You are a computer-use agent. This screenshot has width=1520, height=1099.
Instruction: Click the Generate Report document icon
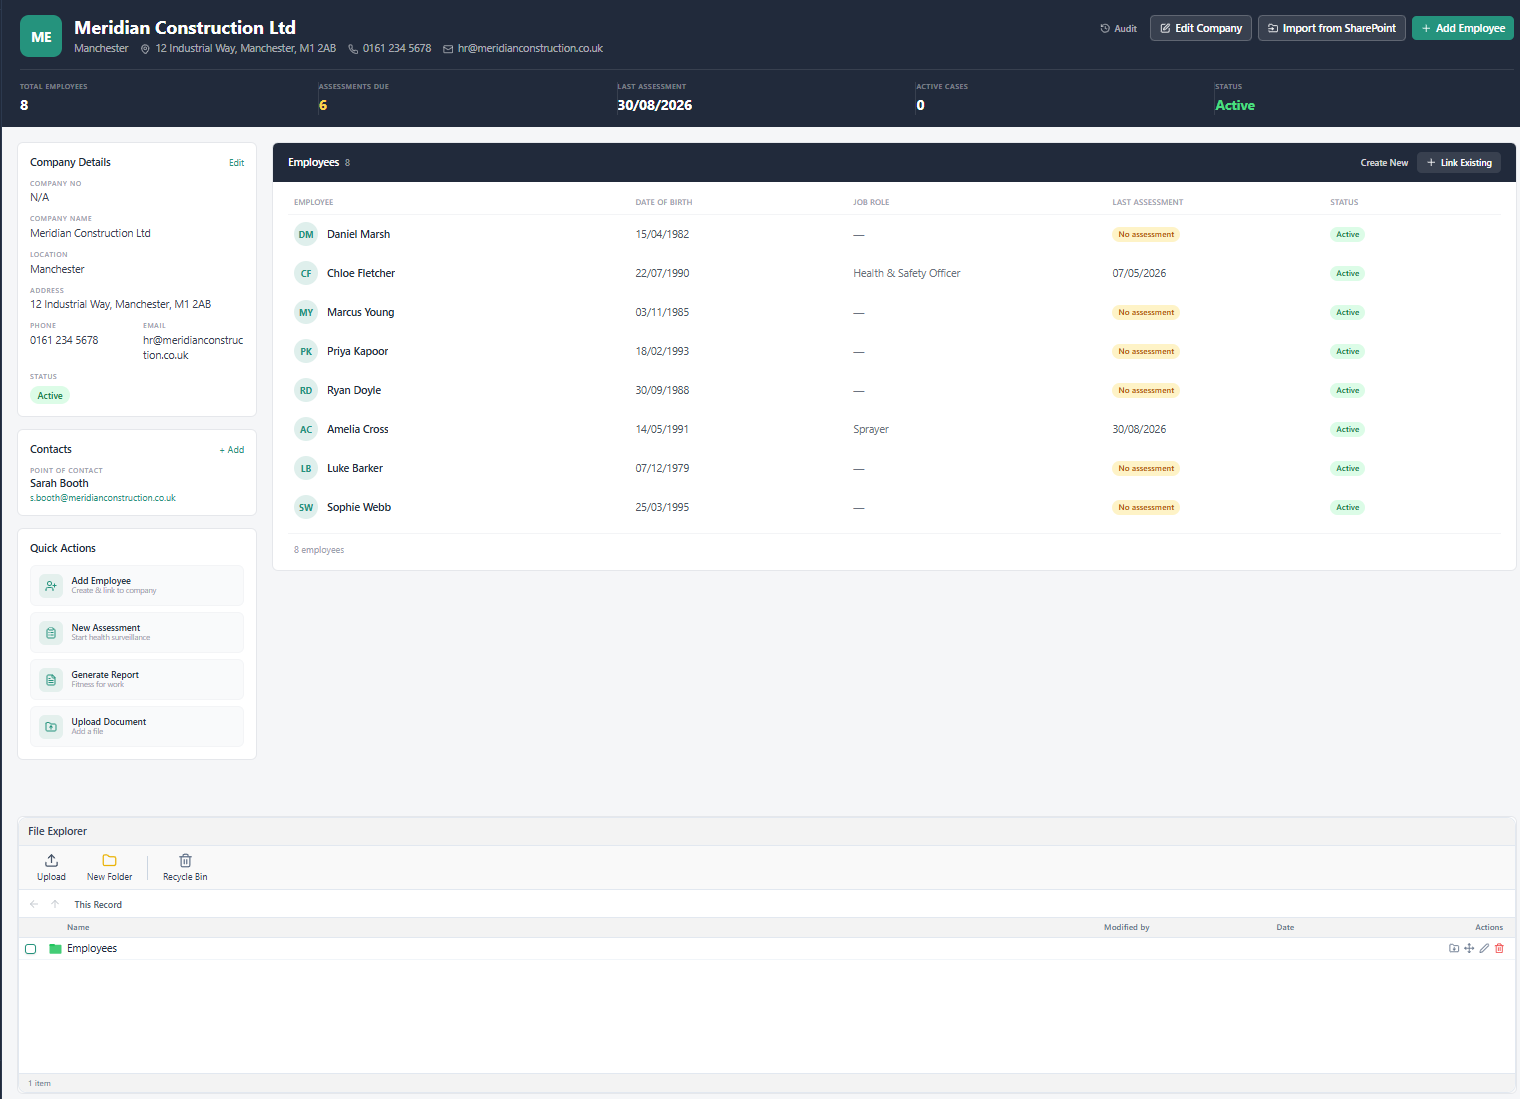pos(51,680)
